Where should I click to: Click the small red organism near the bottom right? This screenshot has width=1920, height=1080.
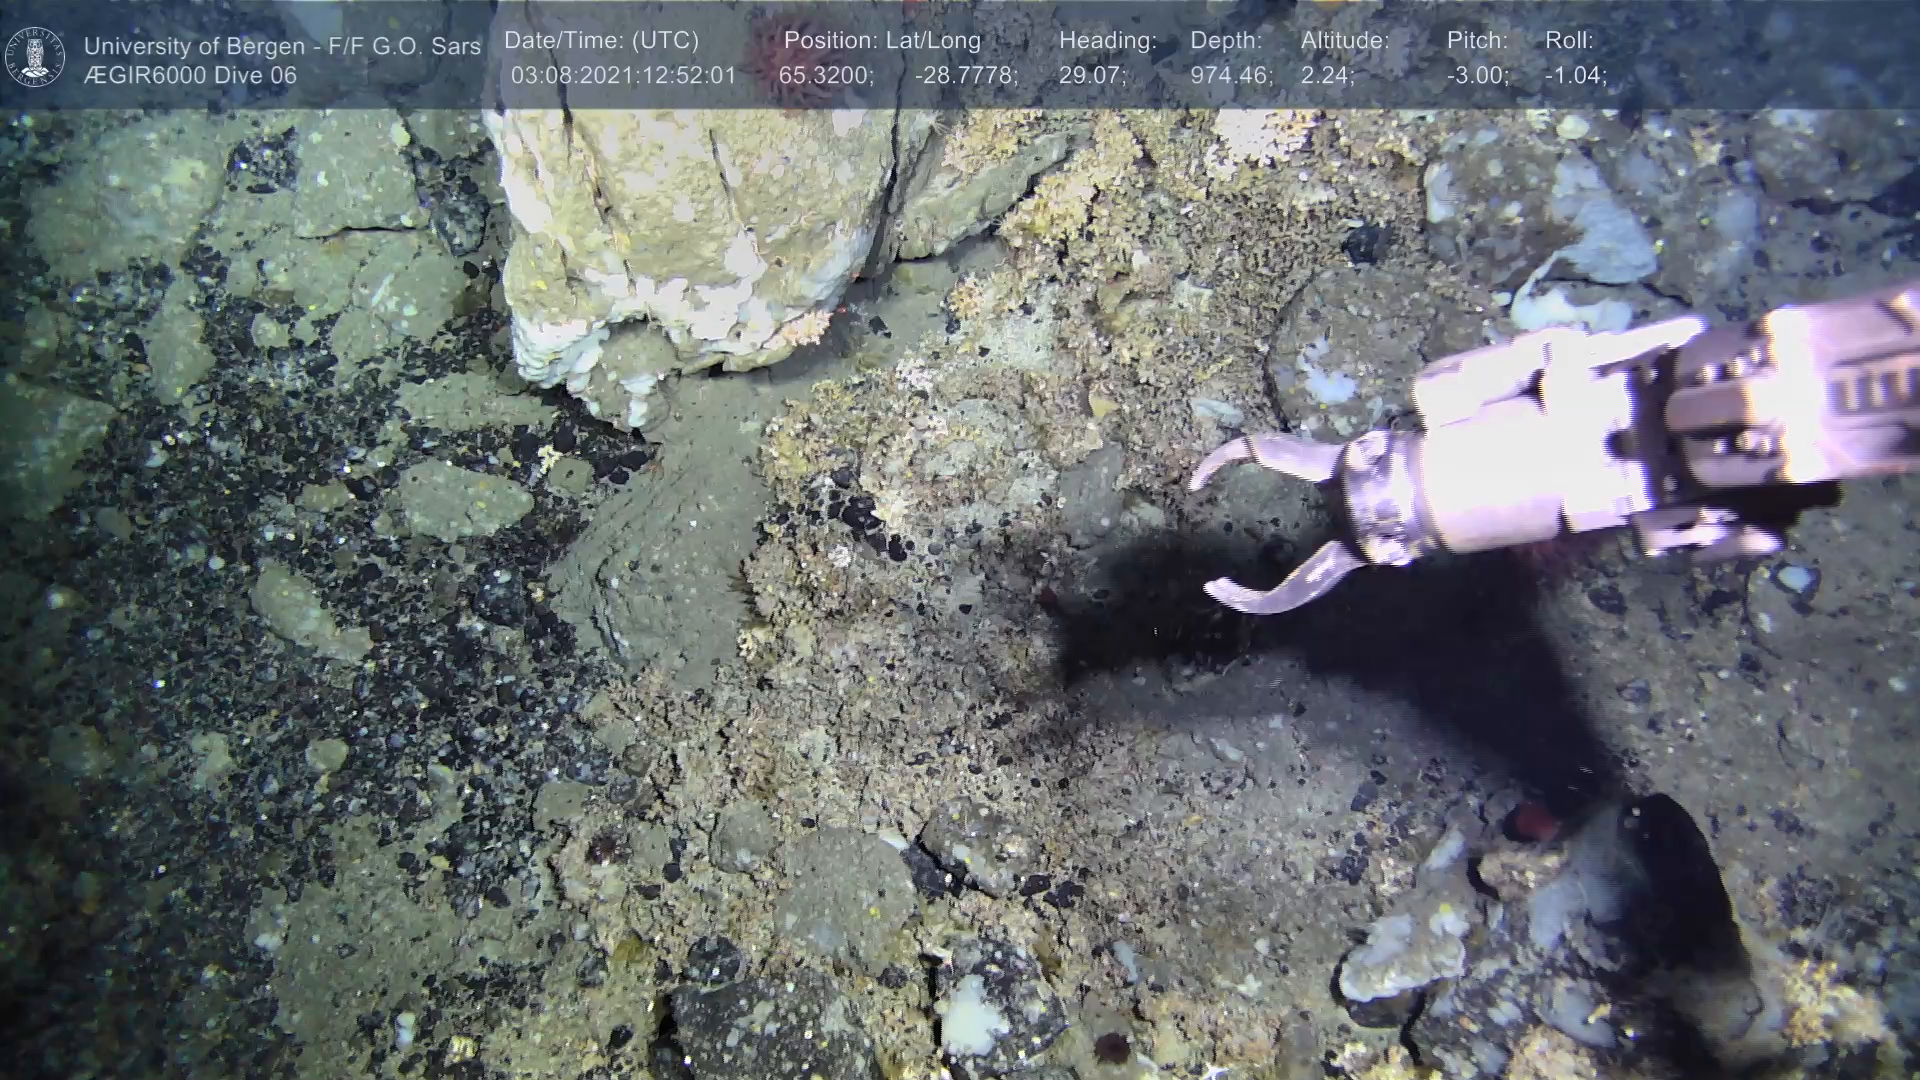tap(1534, 822)
